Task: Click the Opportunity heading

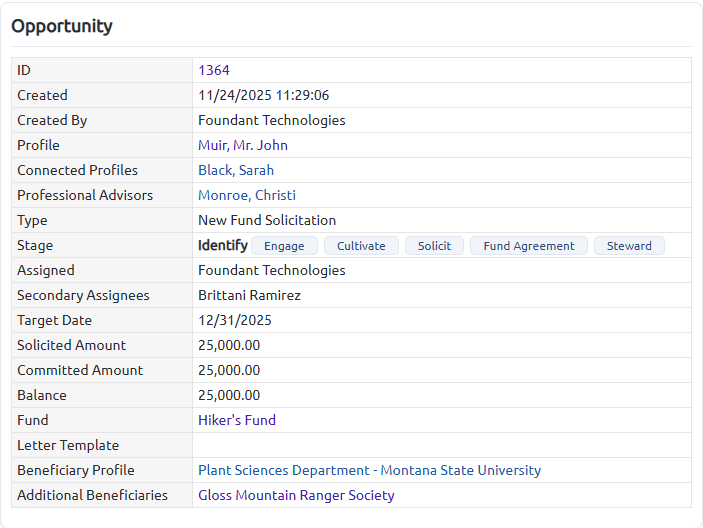Action: tap(61, 26)
